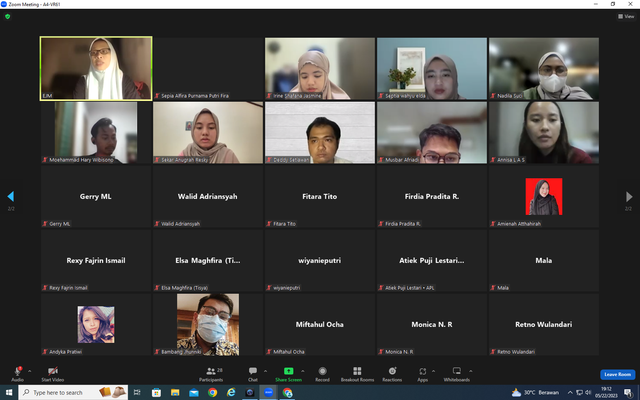Image resolution: width=640 pixels, height=400 pixels.
Task: Expand the arrow next to Apps
Action: pos(433,371)
